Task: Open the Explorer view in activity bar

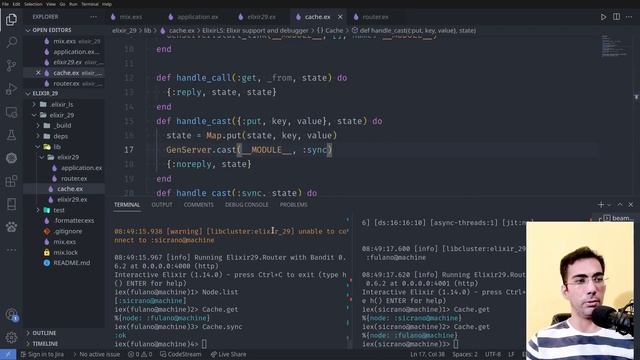Action: click(11, 19)
